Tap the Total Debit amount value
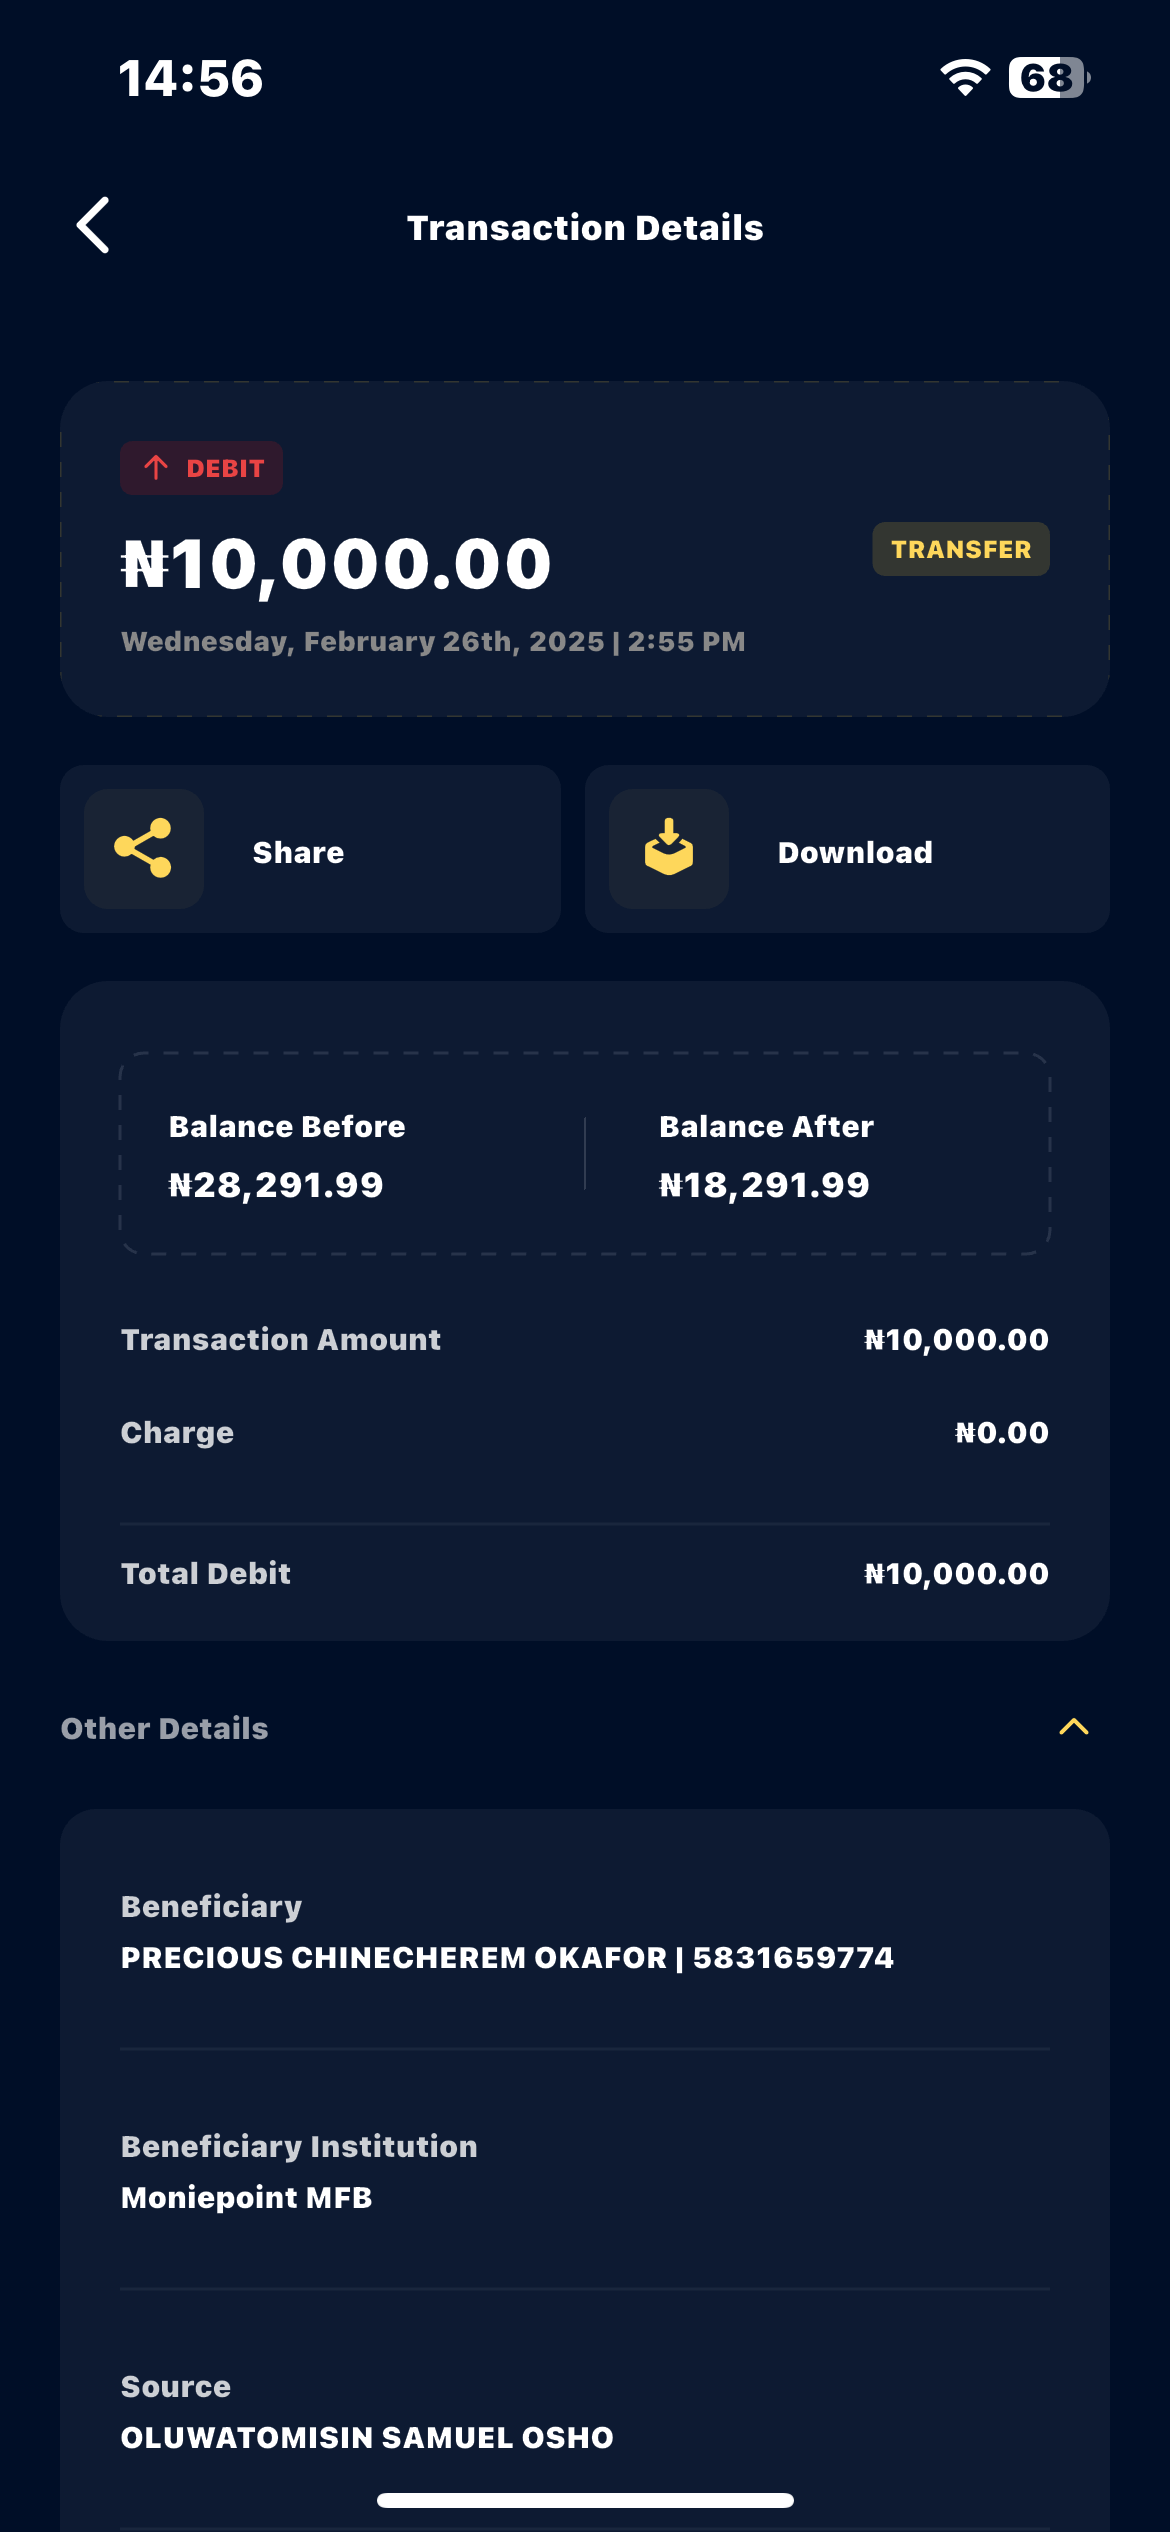Screen dimensions: 1170x2532 (x=956, y=1574)
